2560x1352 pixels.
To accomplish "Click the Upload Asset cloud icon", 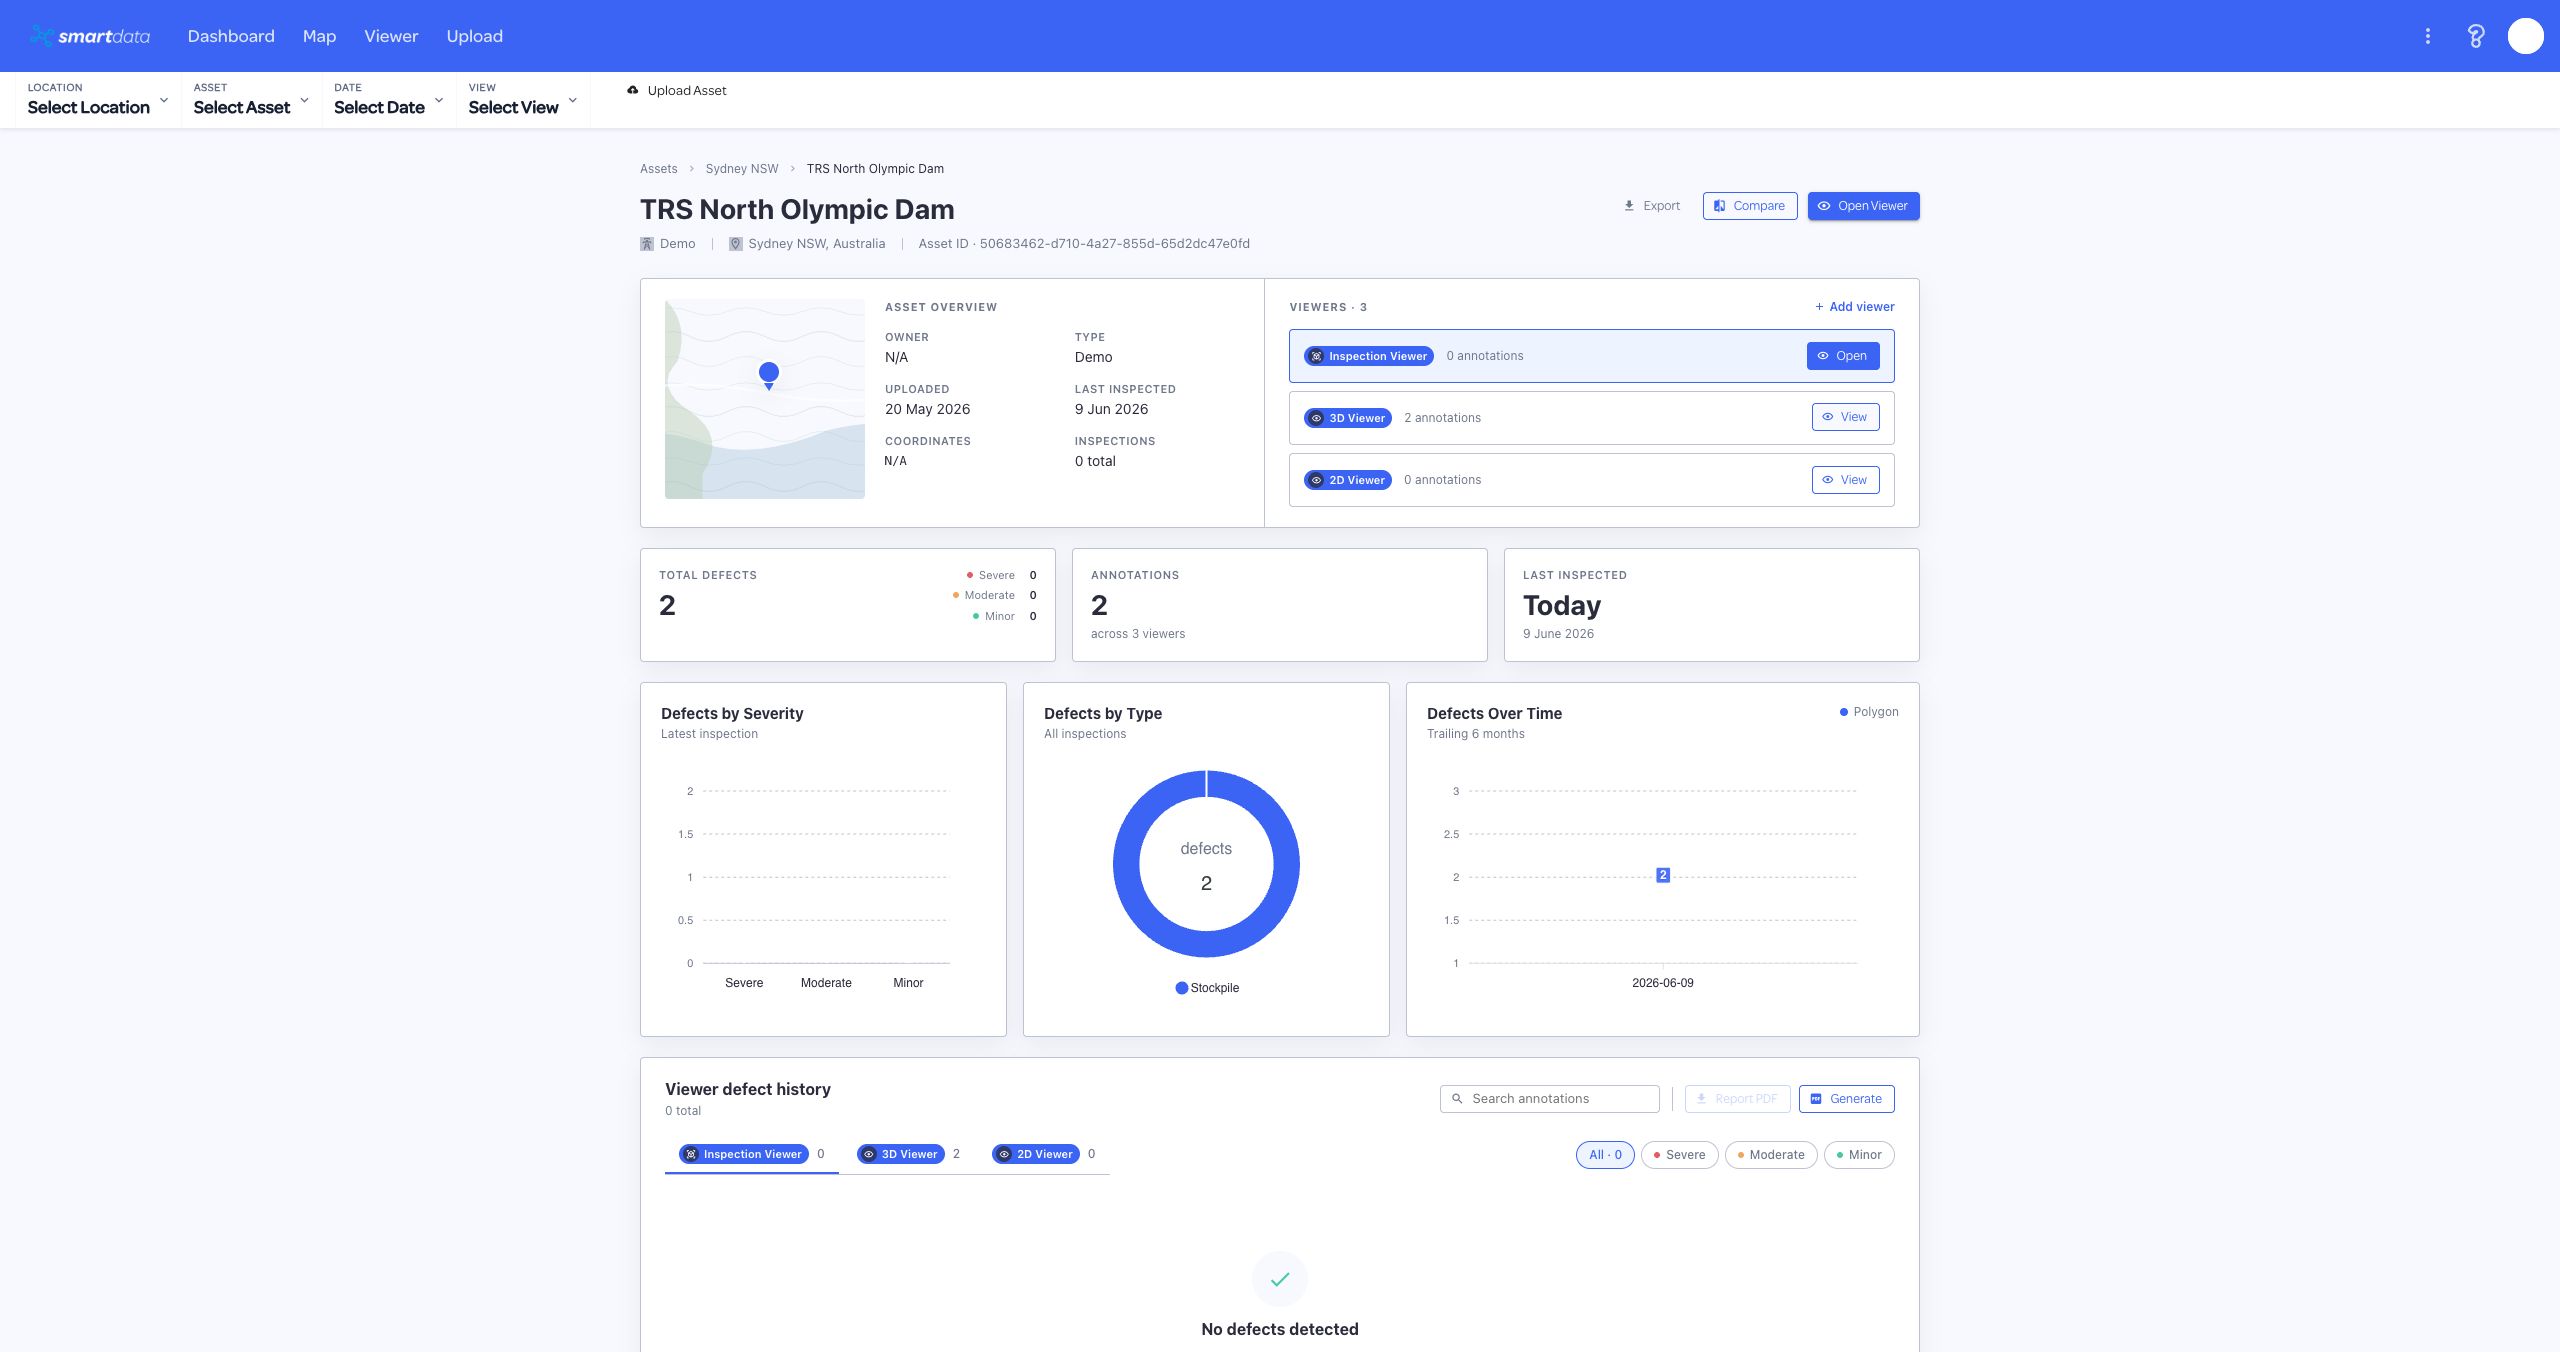I will (632, 90).
